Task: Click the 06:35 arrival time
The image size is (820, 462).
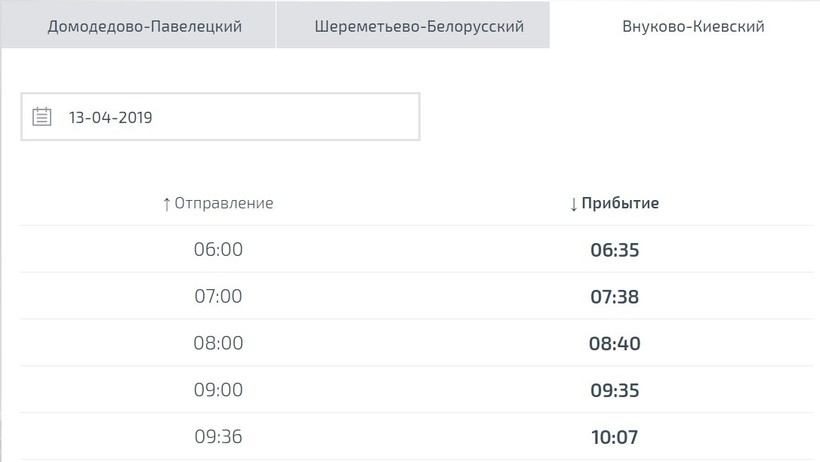Action: (614, 250)
